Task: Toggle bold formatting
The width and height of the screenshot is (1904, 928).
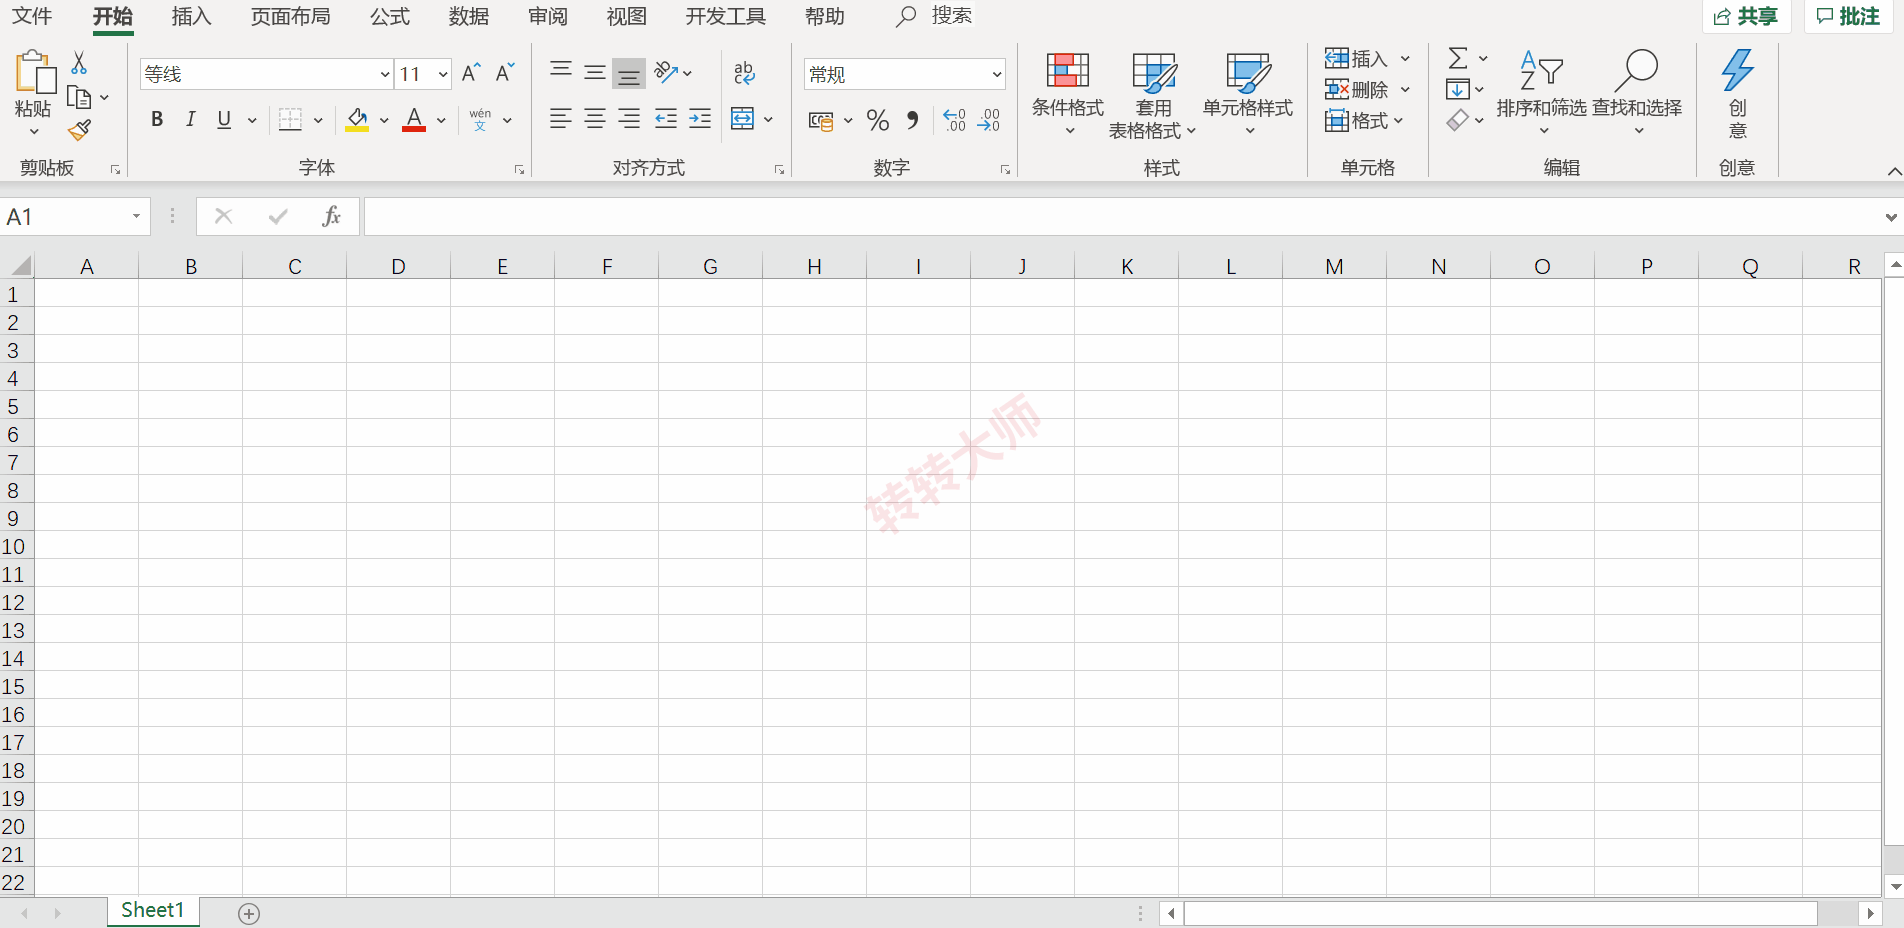Action: pos(157,119)
